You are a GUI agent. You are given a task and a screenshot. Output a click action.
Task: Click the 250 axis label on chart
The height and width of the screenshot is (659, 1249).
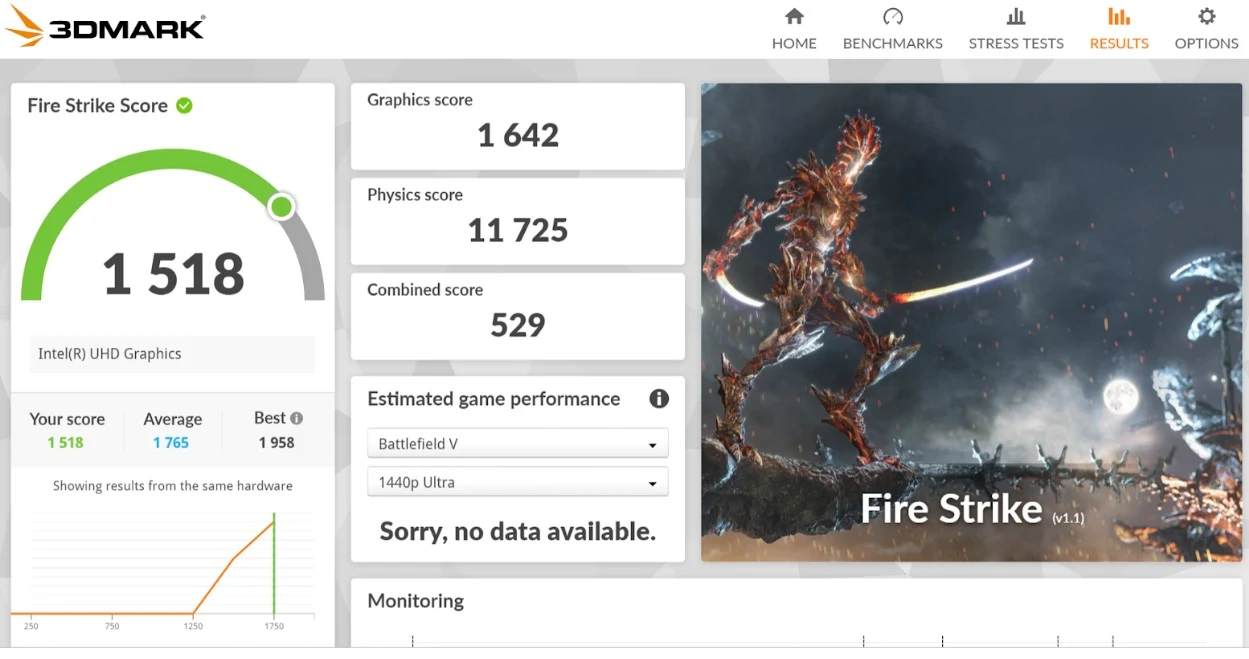tap(31, 626)
